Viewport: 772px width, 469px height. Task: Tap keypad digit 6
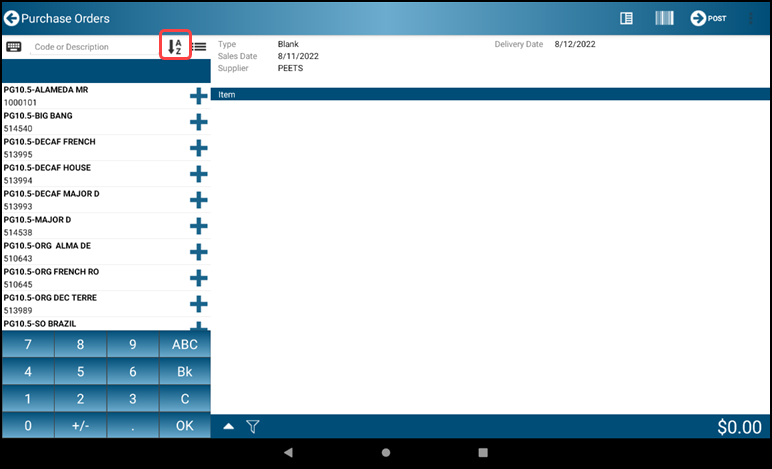pos(132,372)
